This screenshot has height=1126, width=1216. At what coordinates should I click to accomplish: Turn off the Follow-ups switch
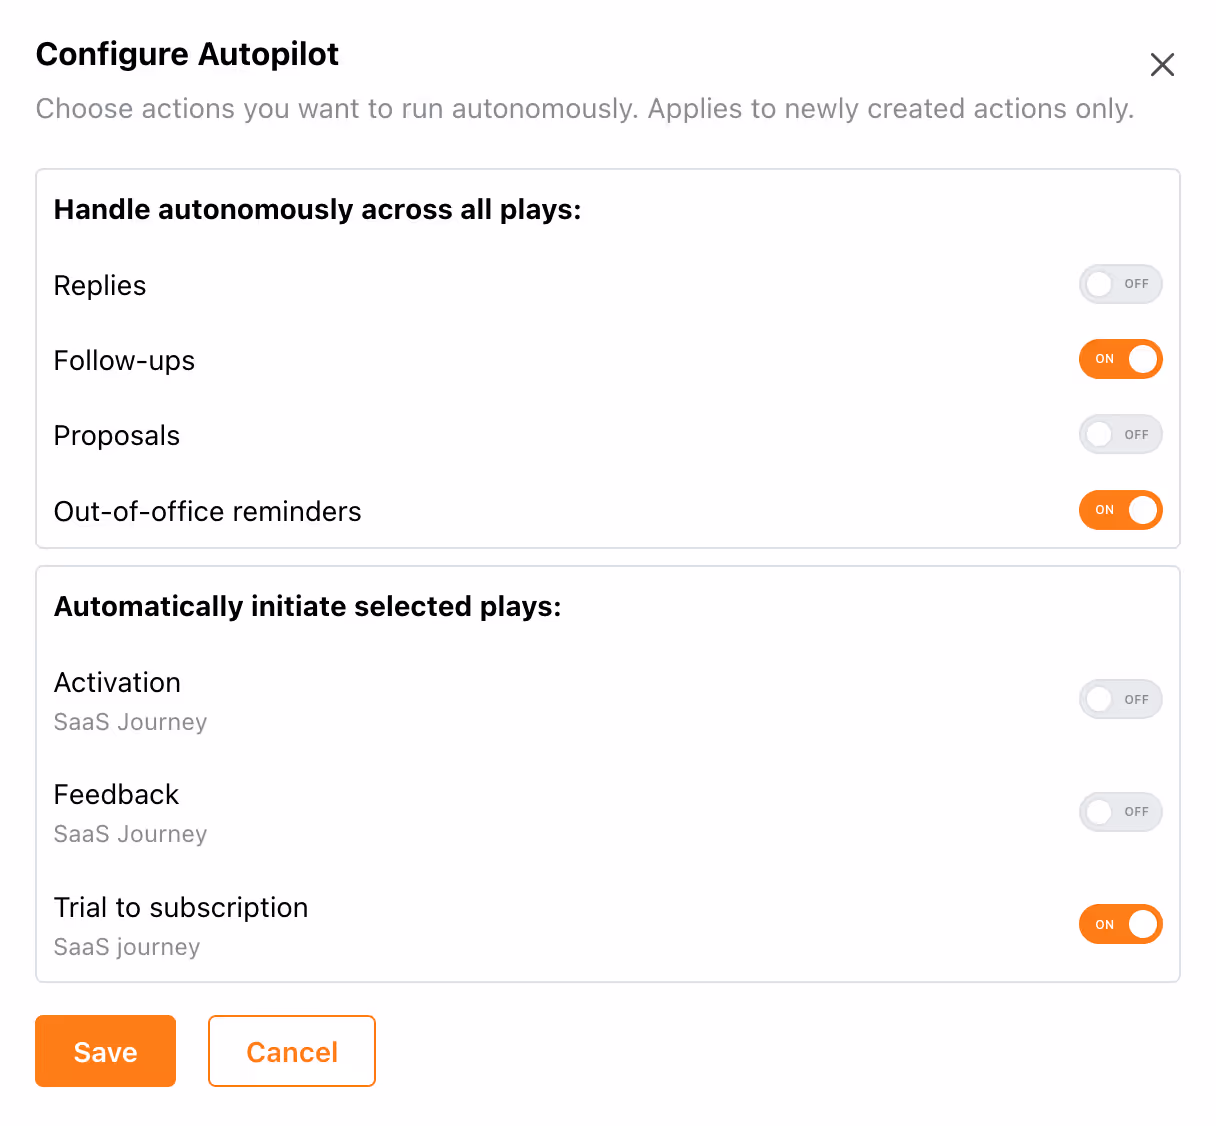click(x=1120, y=359)
